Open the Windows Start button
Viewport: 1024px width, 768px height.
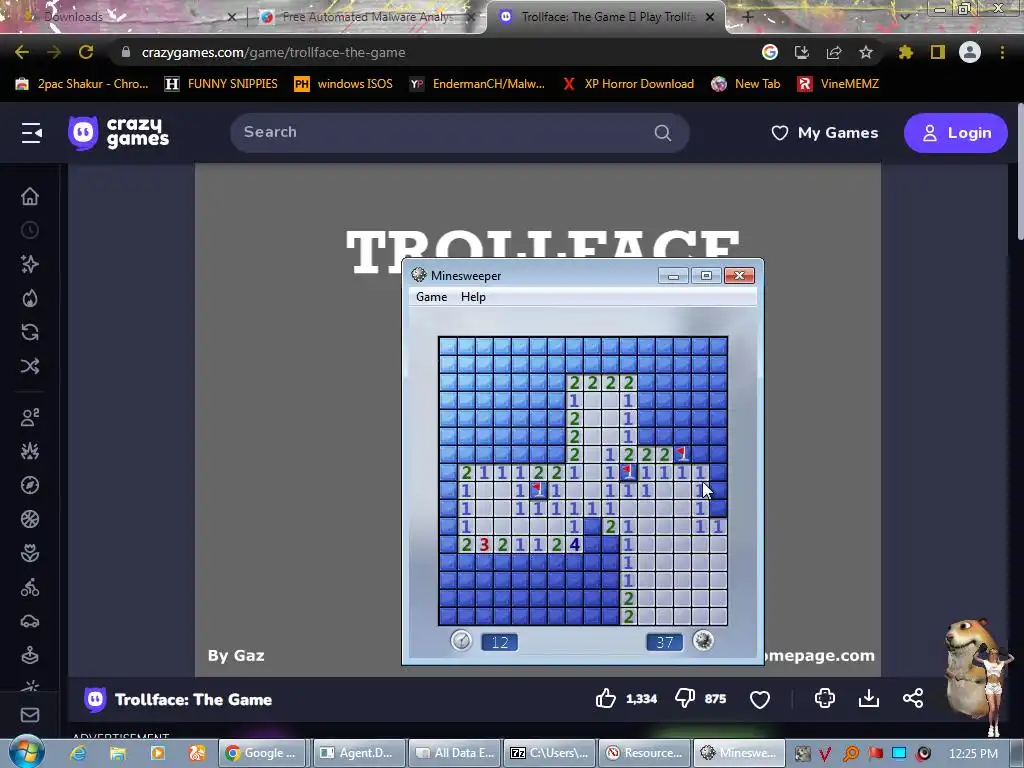click(26, 752)
